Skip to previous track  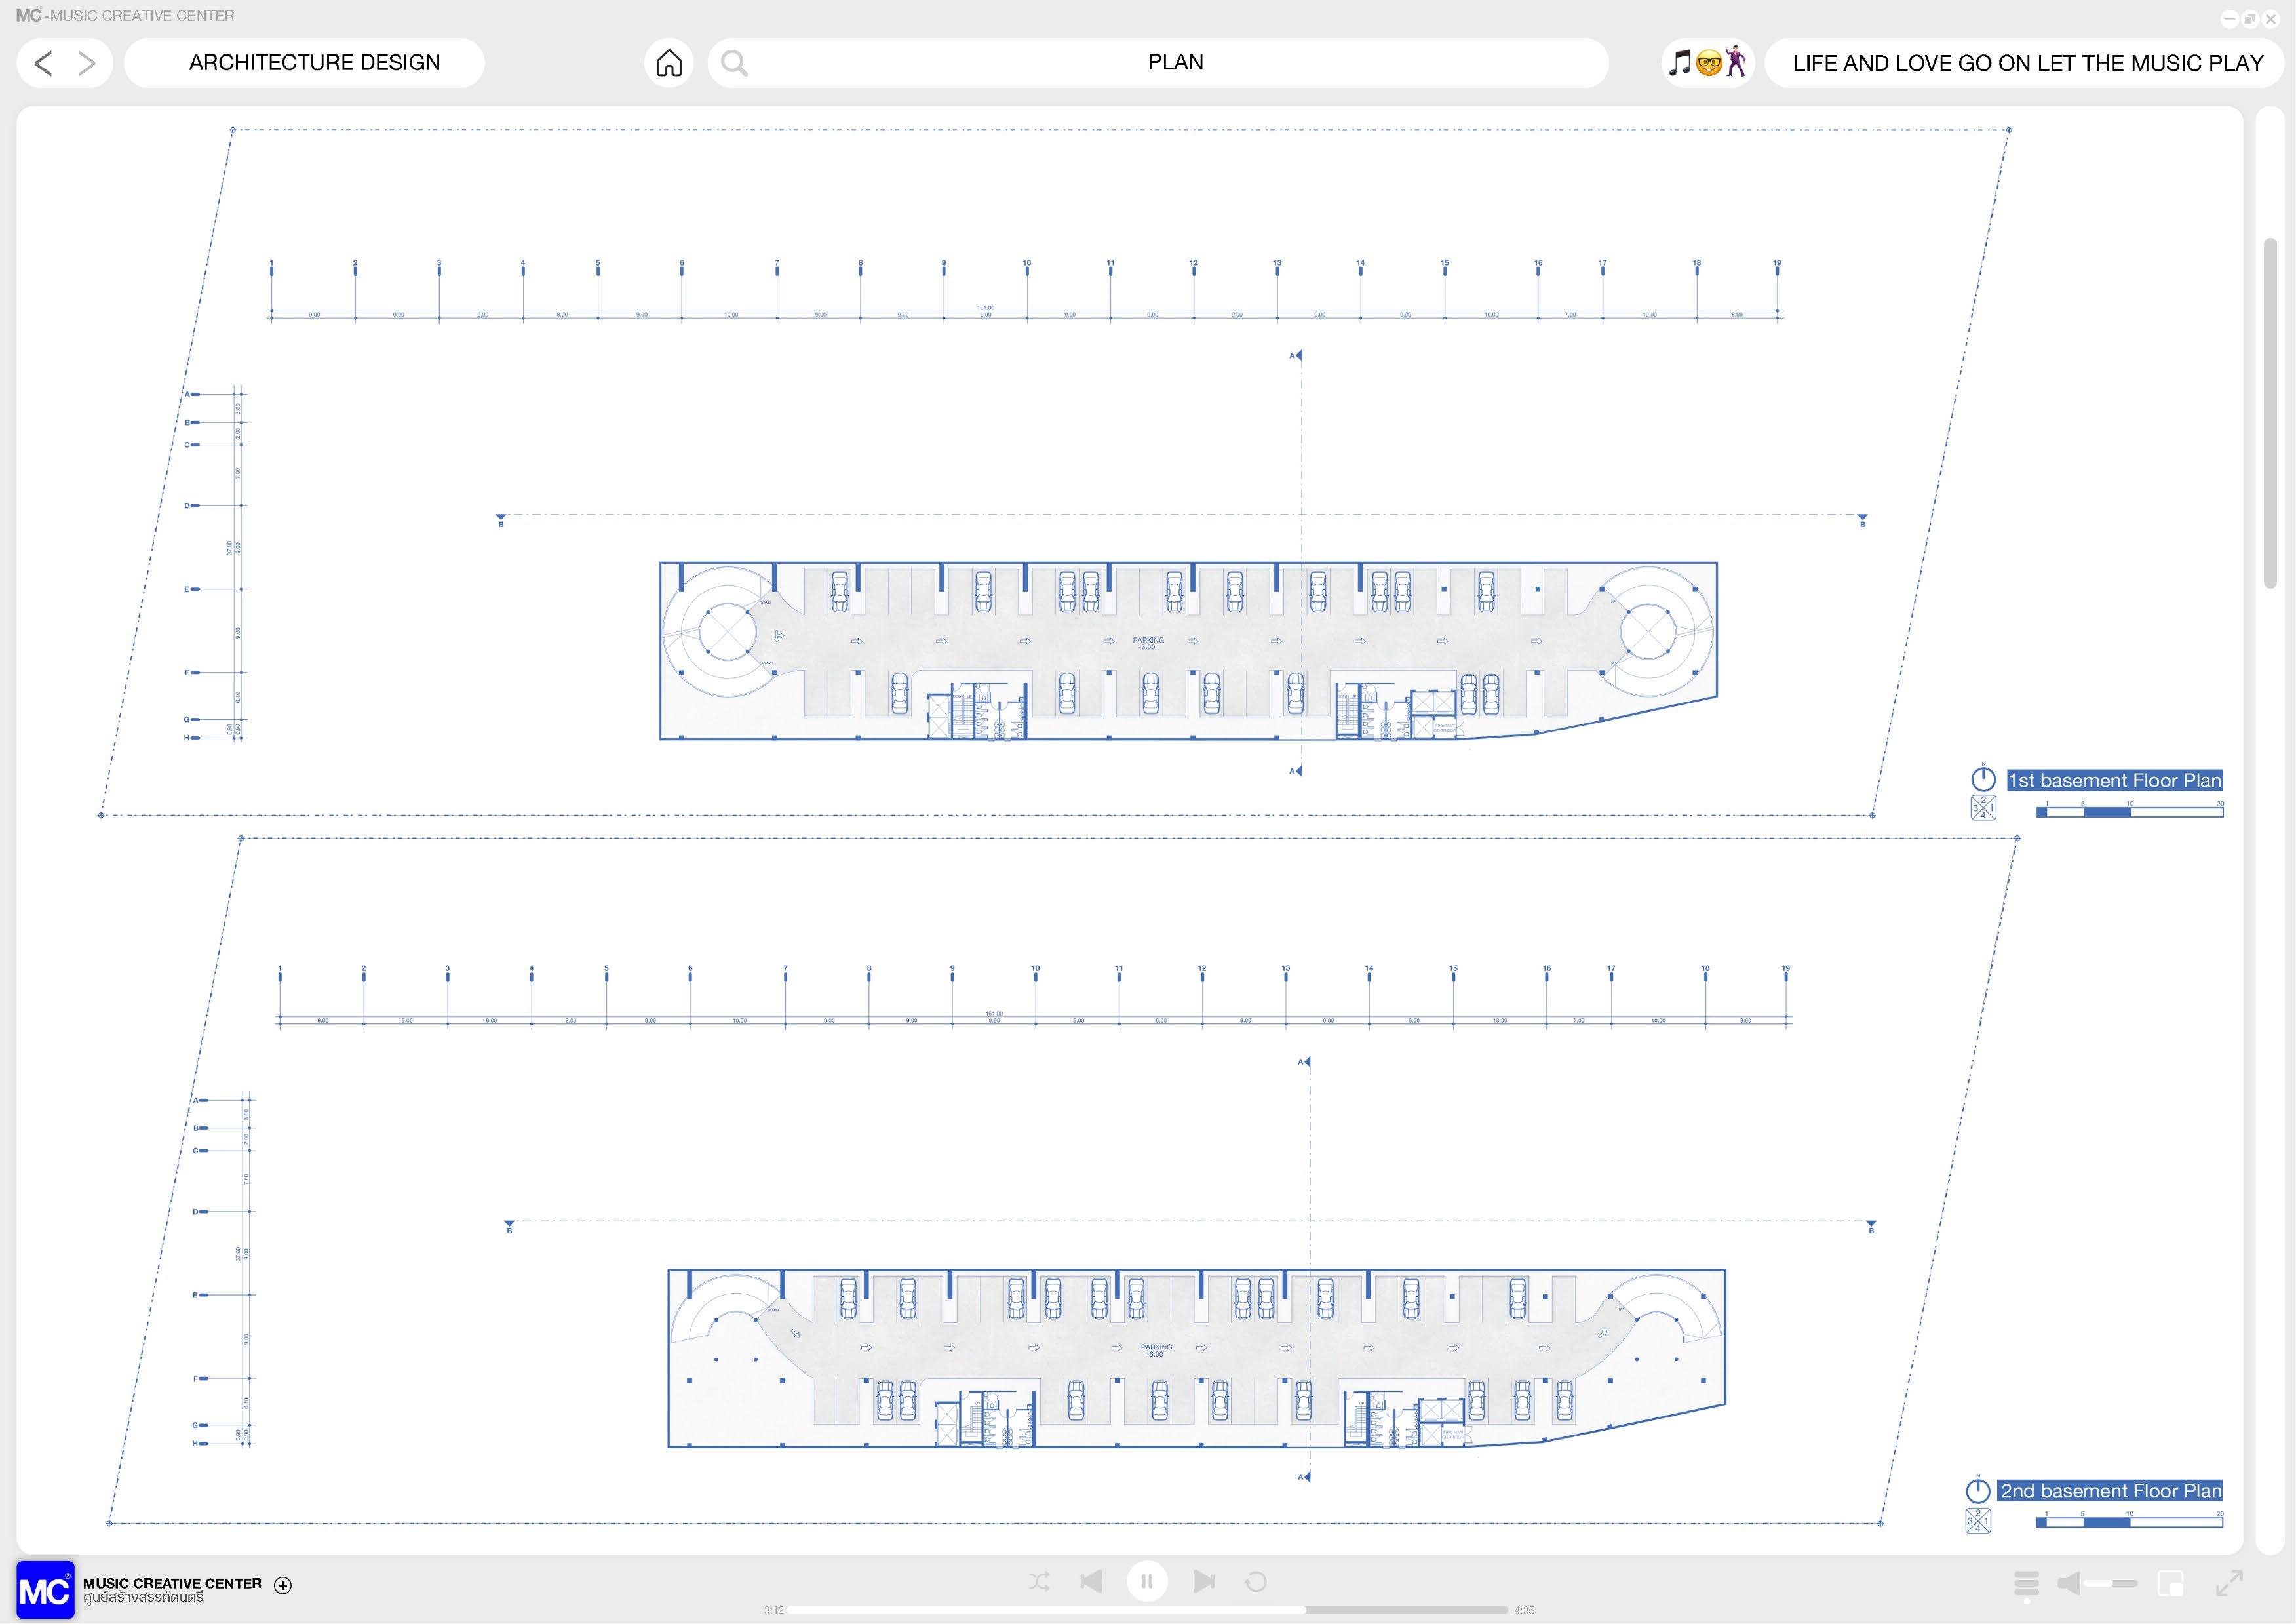click(x=1091, y=1581)
